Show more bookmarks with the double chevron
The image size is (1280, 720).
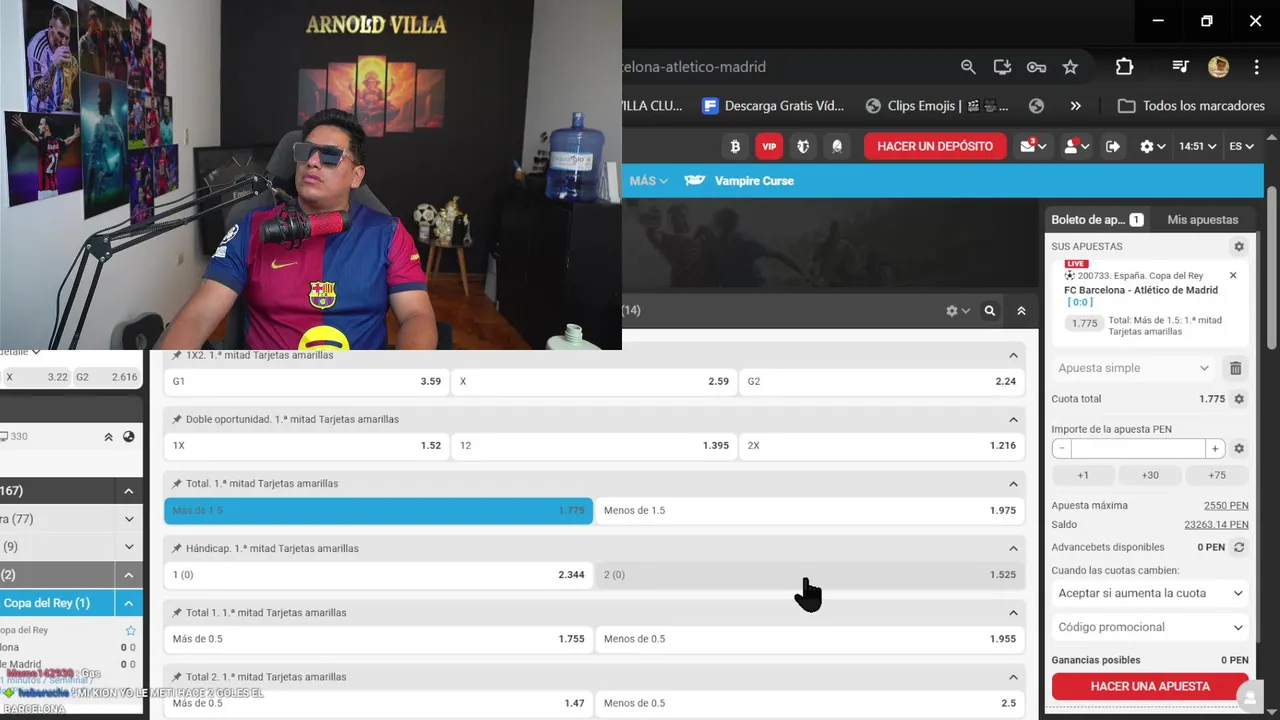1075,106
